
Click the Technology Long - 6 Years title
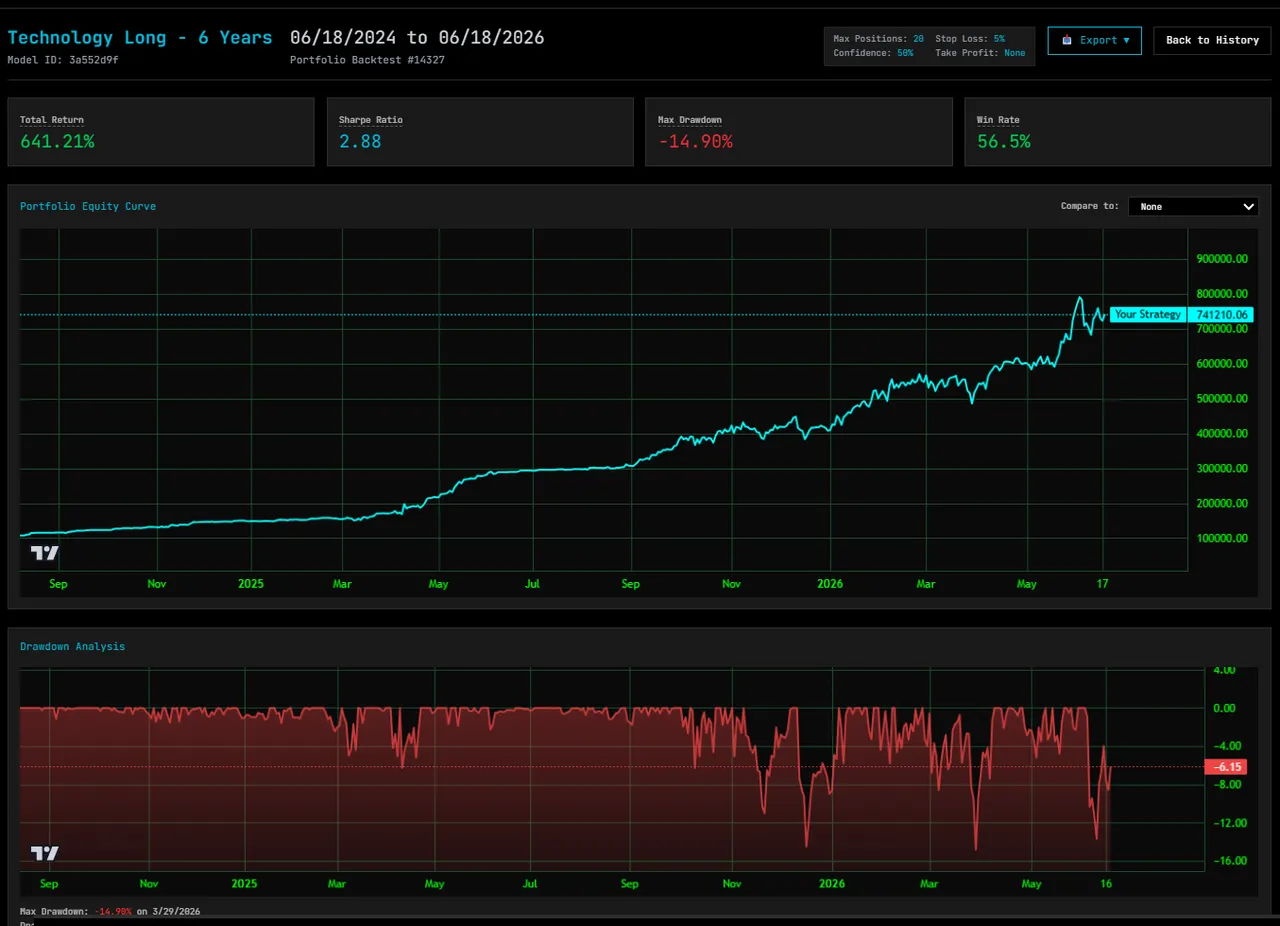(x=140, y=38)
